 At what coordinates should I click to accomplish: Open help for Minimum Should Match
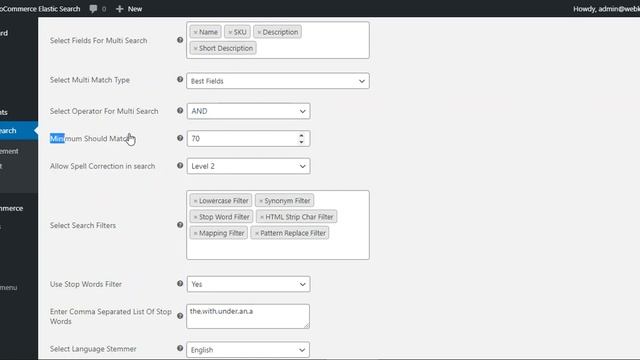tap(180, 138)
